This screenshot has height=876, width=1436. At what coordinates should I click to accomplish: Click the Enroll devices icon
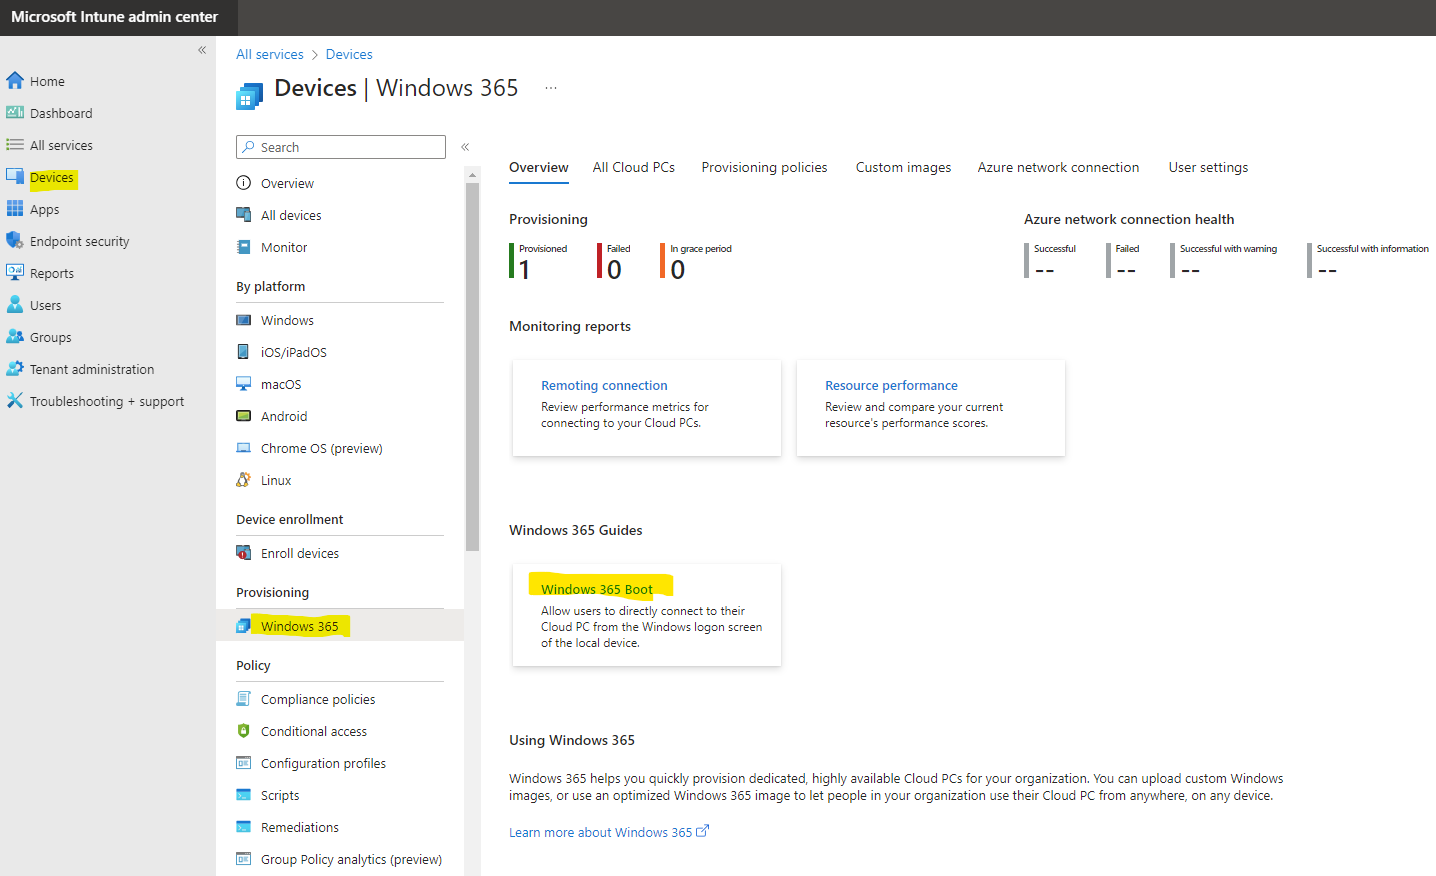243,553
